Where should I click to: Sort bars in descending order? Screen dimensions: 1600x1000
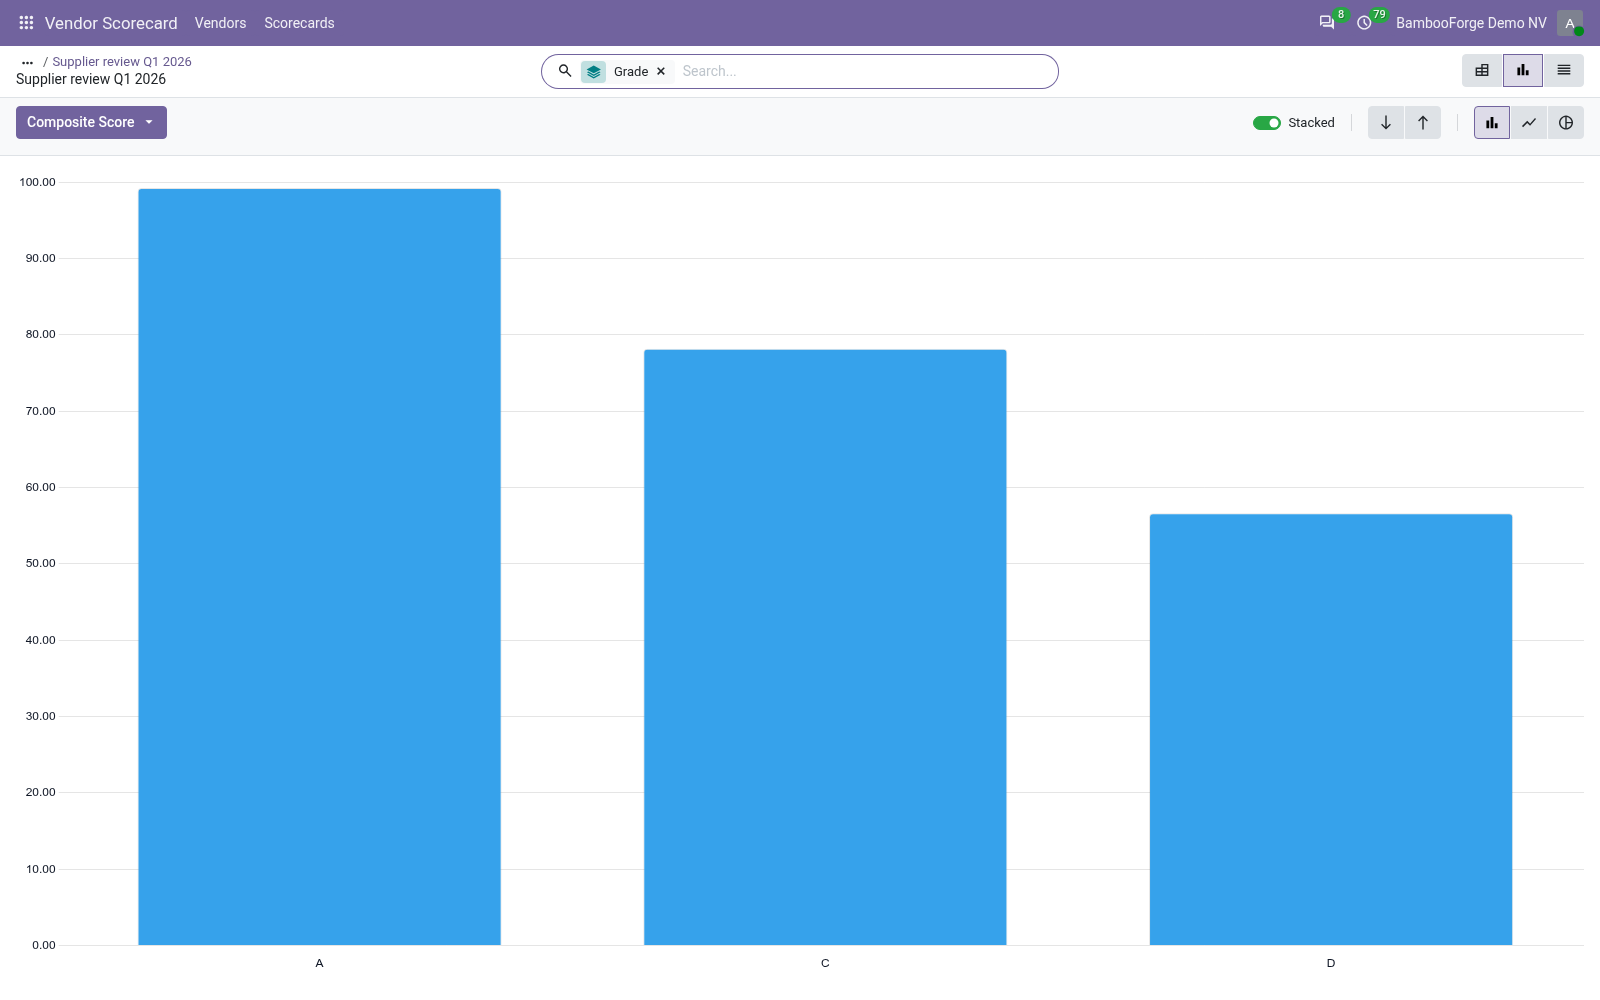[1386, 122]
